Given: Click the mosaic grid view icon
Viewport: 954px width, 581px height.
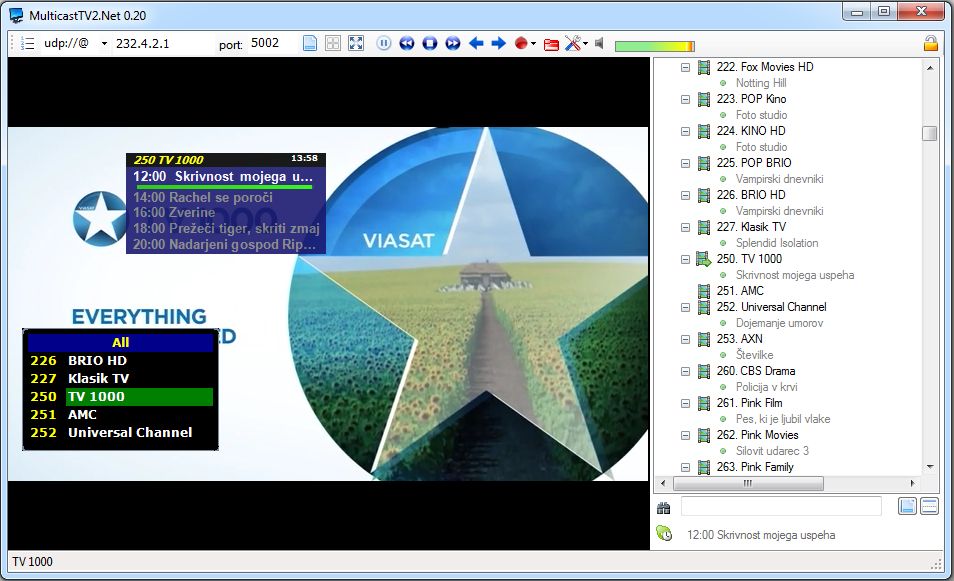Looking at the screenshot, I should pos(333,43).
